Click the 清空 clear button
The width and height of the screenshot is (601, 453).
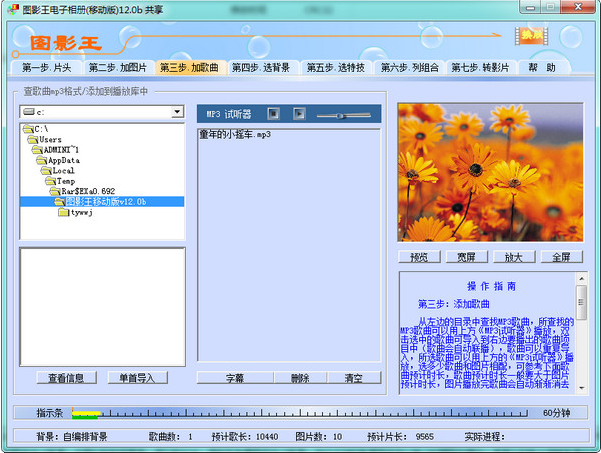coord(354,378)
